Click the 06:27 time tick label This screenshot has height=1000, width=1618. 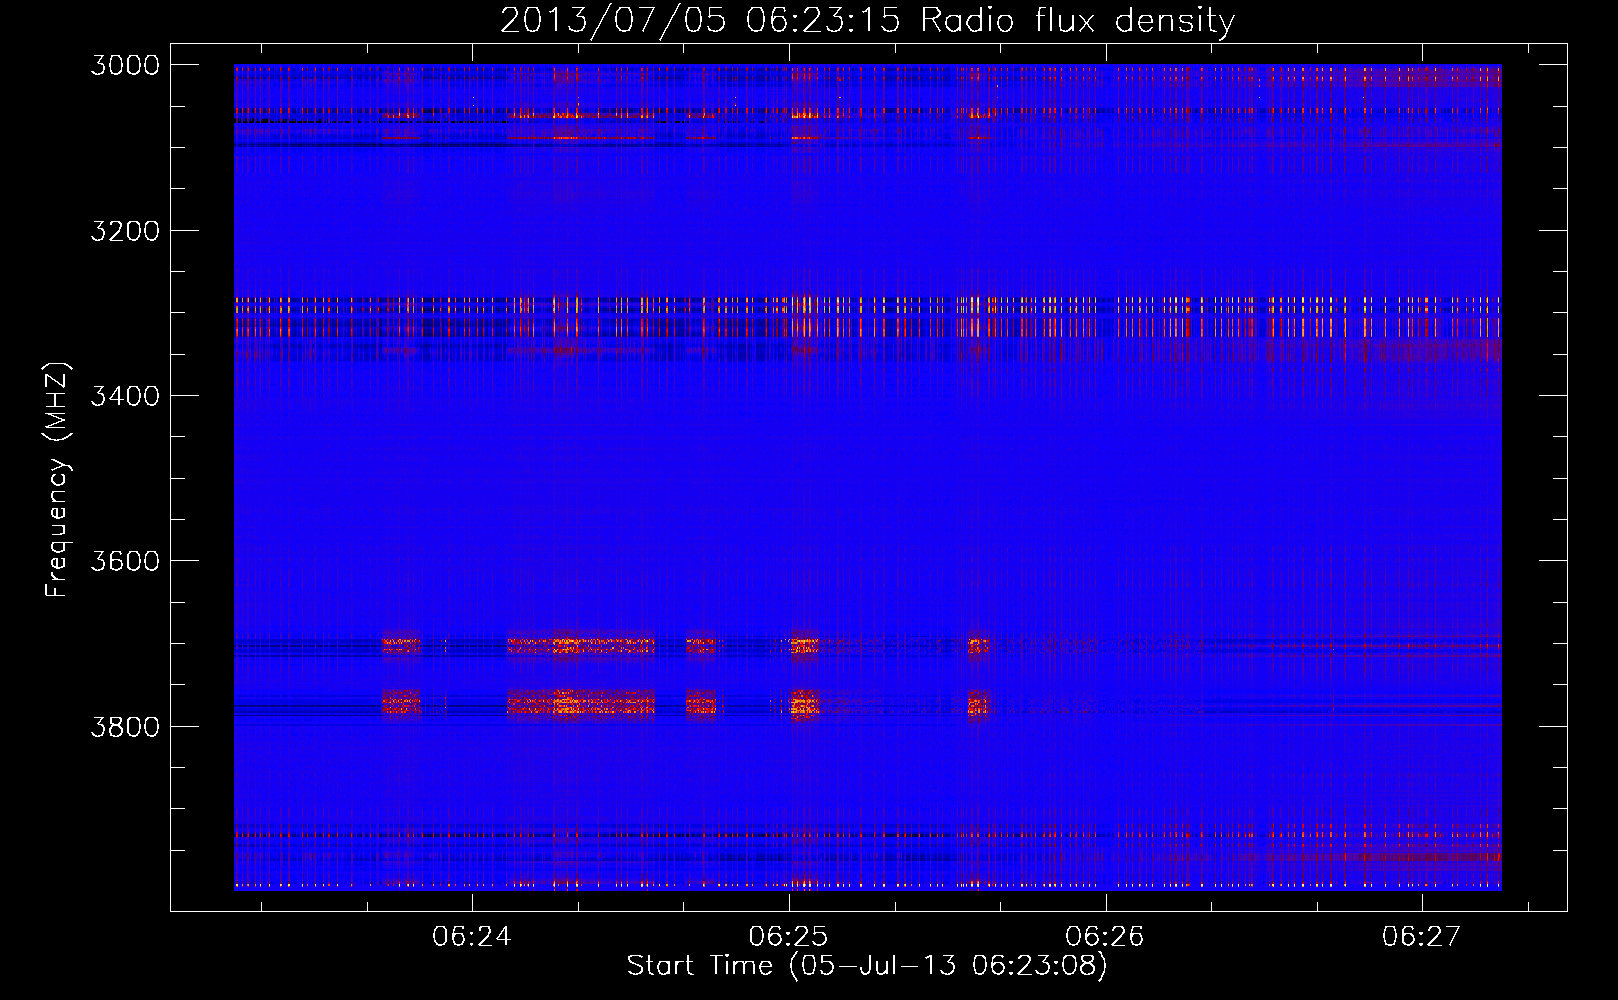pyautogui.click(x=1422, y=936)
